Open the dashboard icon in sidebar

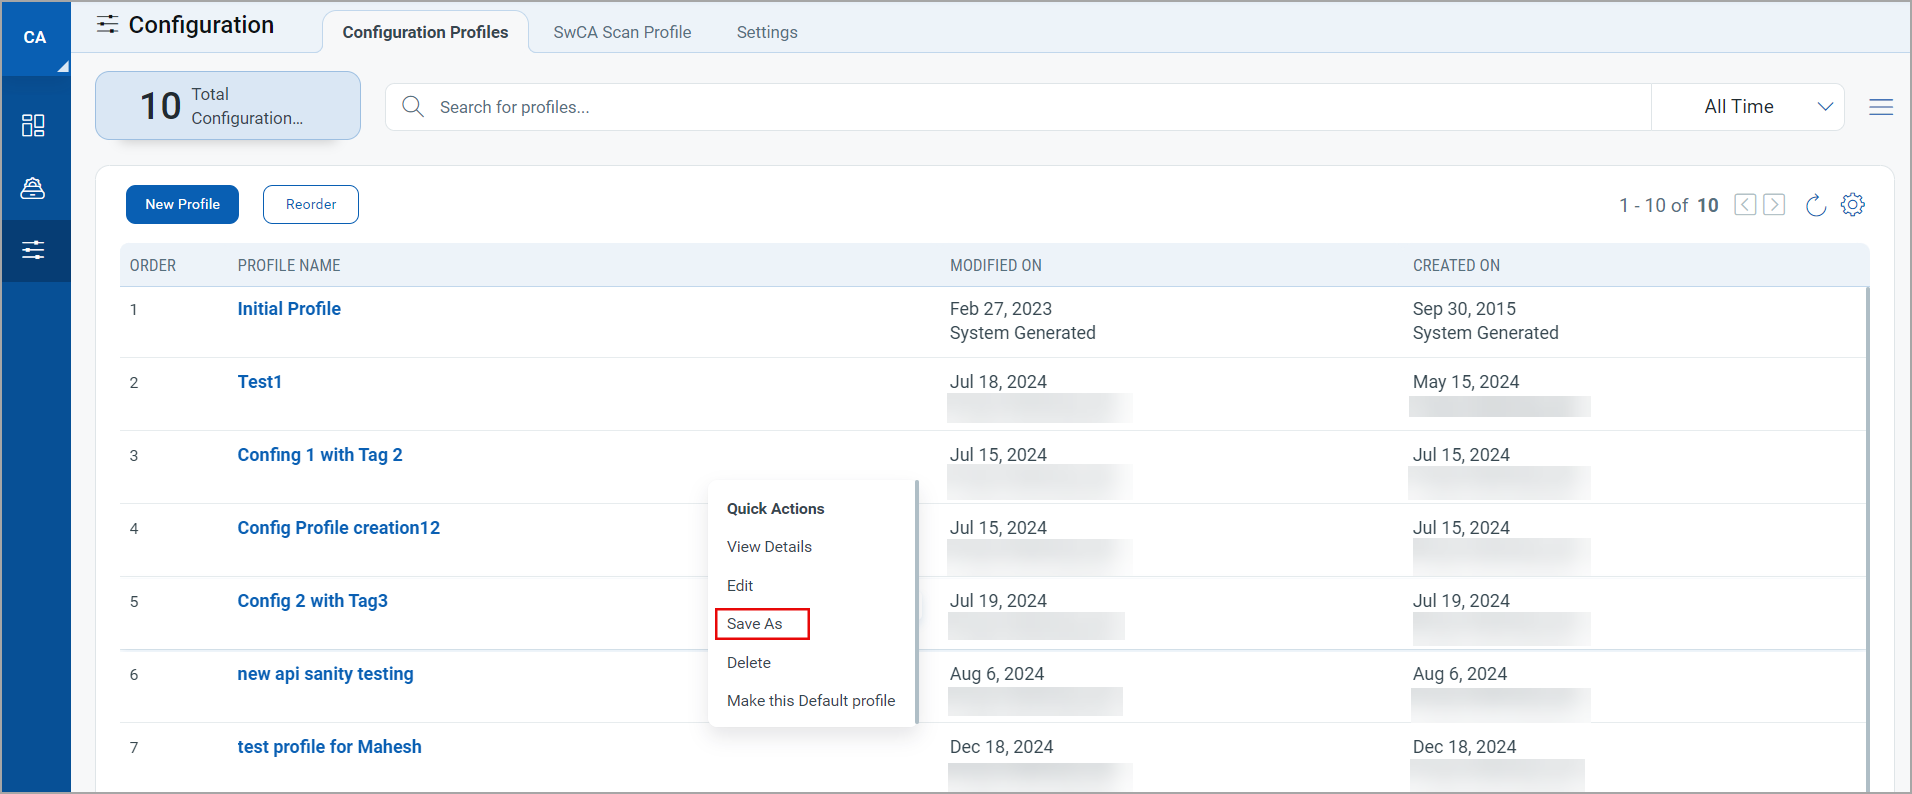(x=33, y=125)
